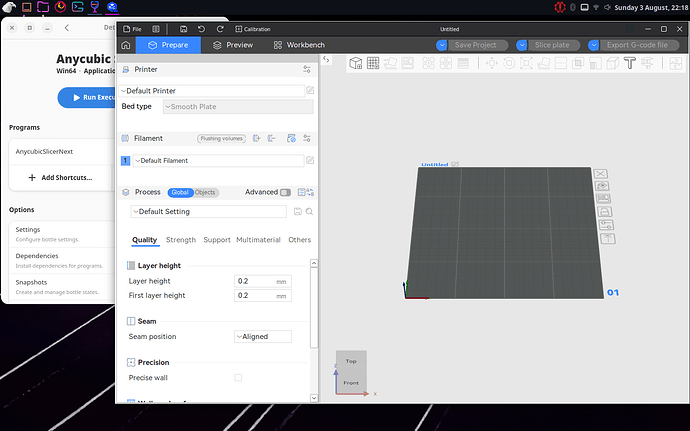
Task: Click the Undo arrow icon
Action: pos(202,29)
